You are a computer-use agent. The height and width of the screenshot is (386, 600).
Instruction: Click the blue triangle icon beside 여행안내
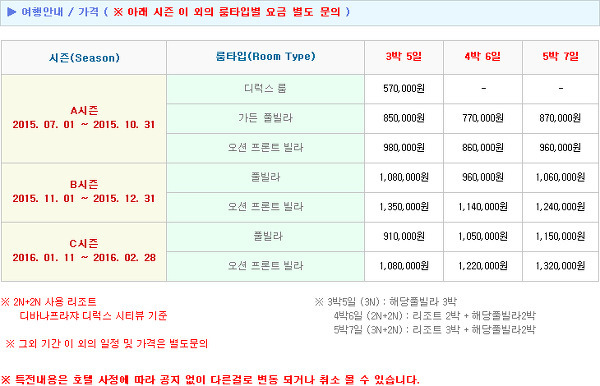tap(11, 12)
